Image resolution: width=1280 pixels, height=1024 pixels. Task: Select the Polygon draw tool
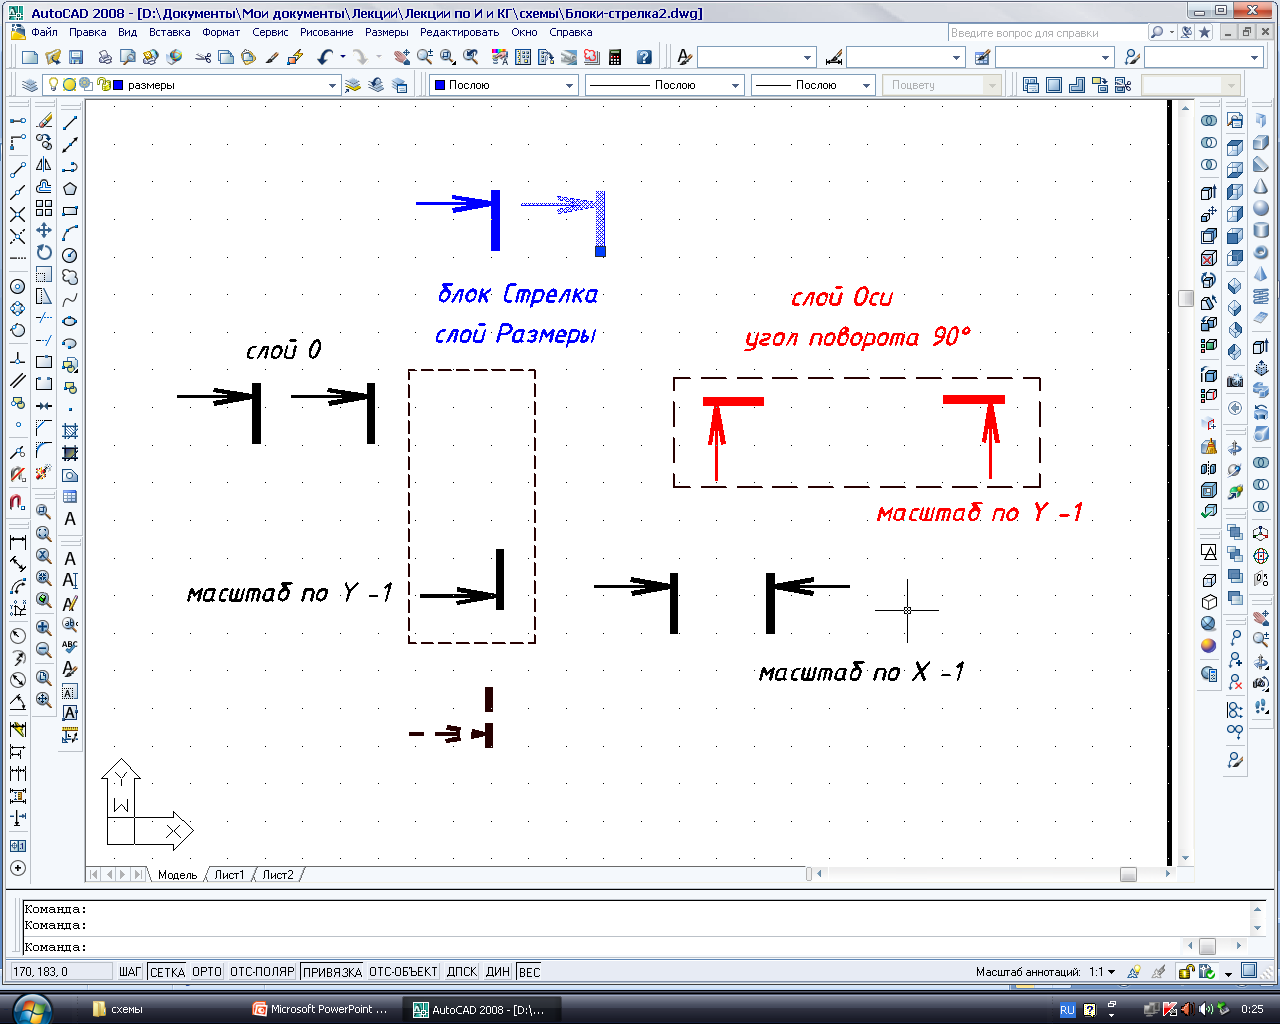click(70, 189)
